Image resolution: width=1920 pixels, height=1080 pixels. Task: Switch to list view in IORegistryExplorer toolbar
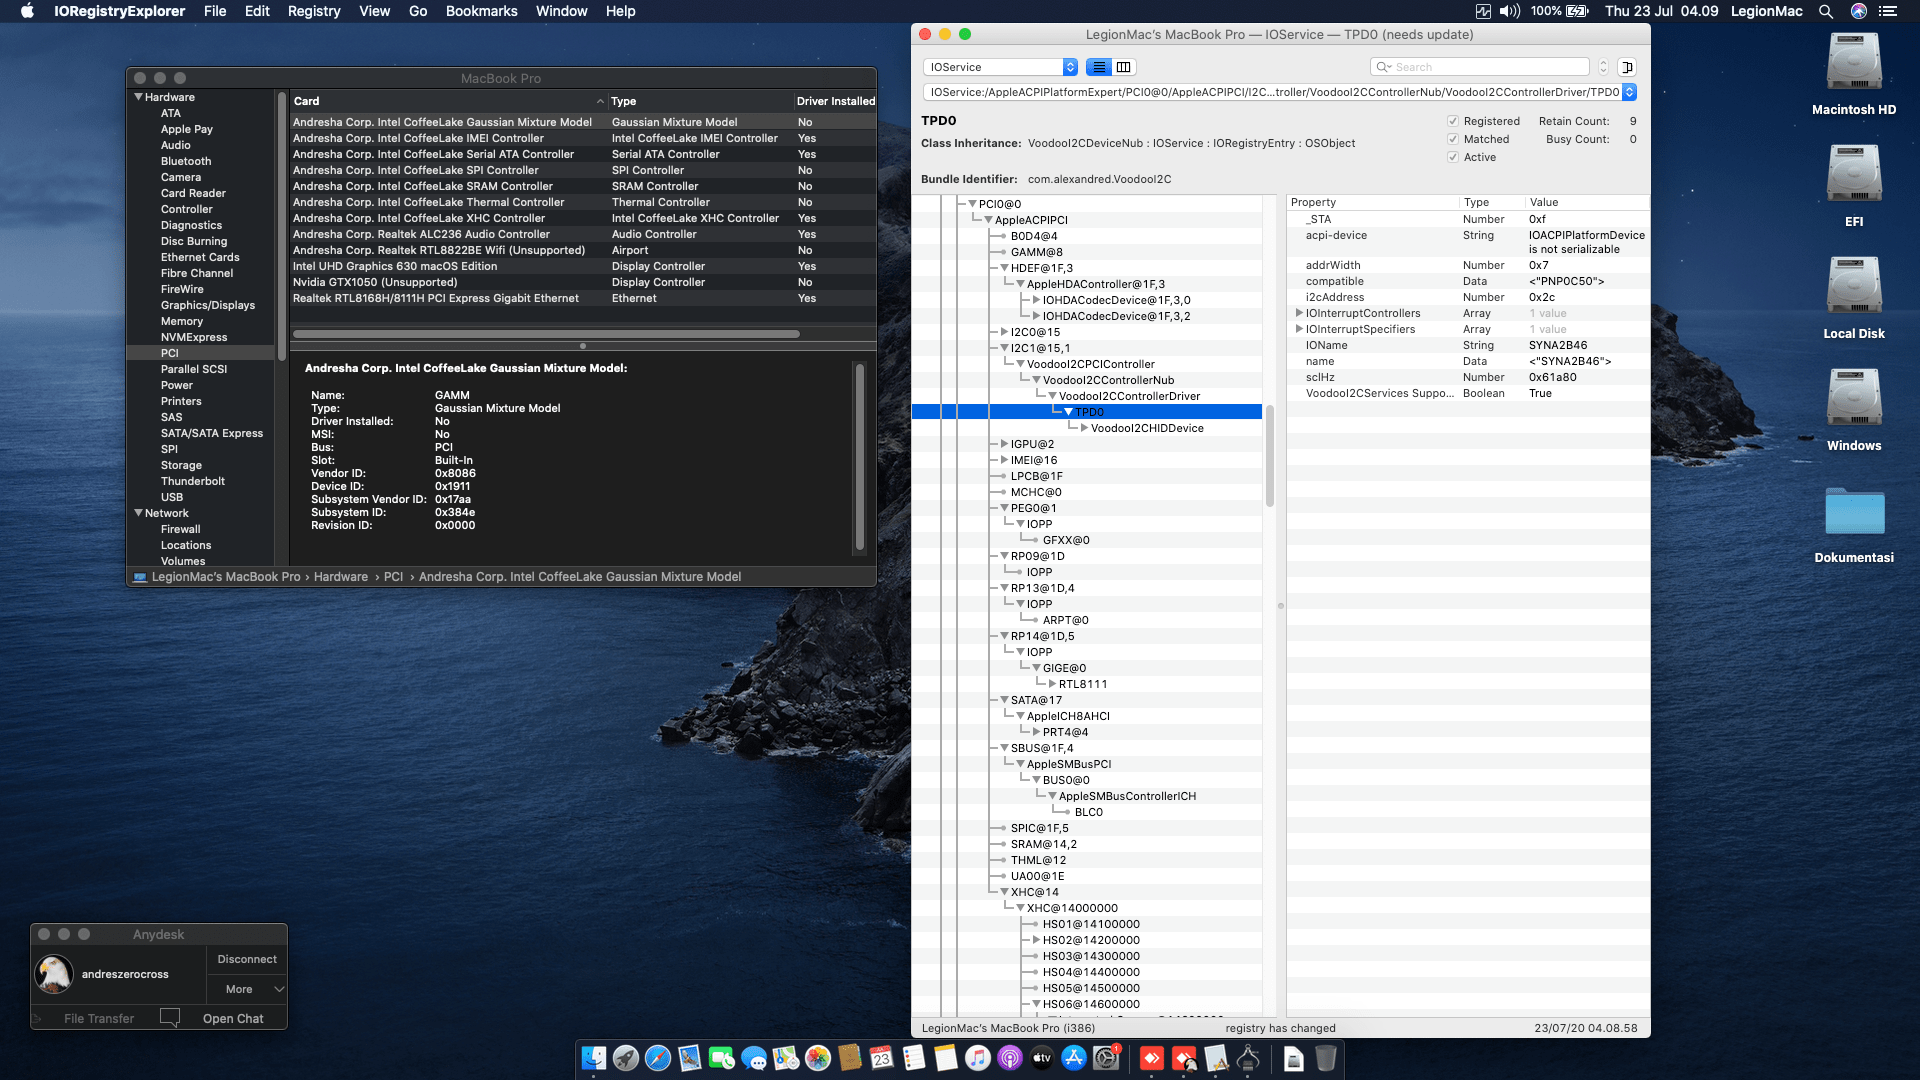point(1097,67)
